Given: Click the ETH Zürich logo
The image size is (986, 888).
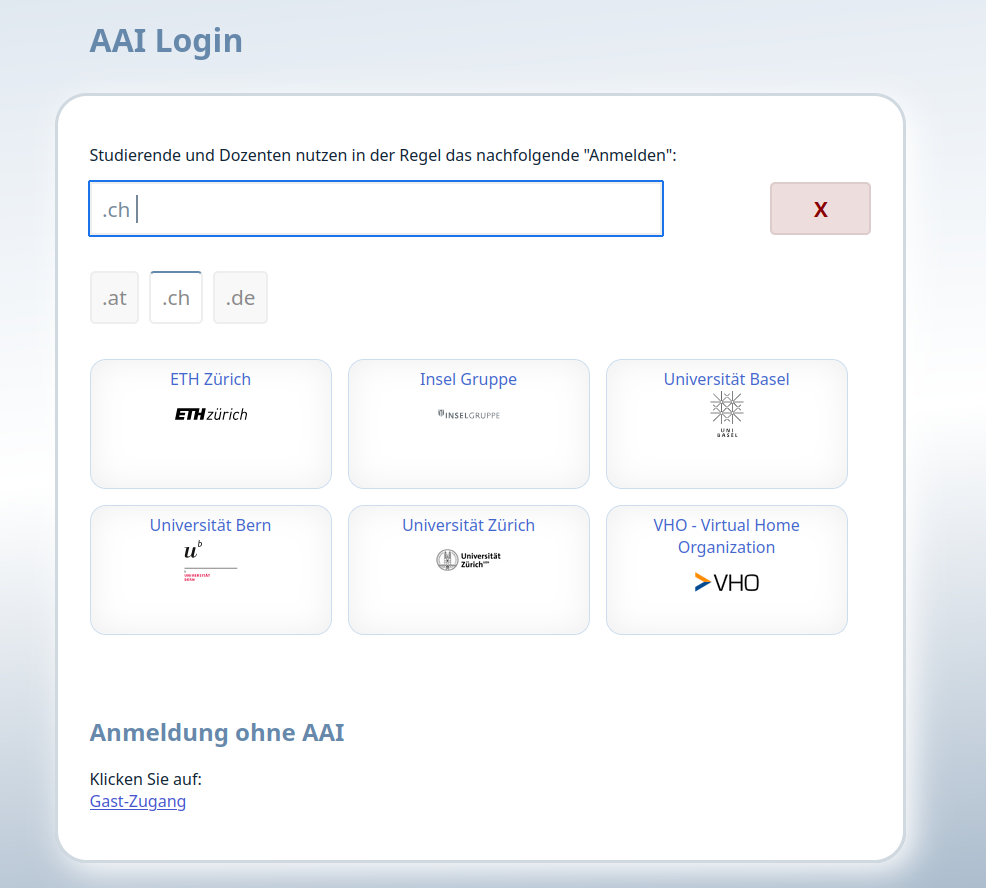Looking at the screenshot, I should point(211,414).
